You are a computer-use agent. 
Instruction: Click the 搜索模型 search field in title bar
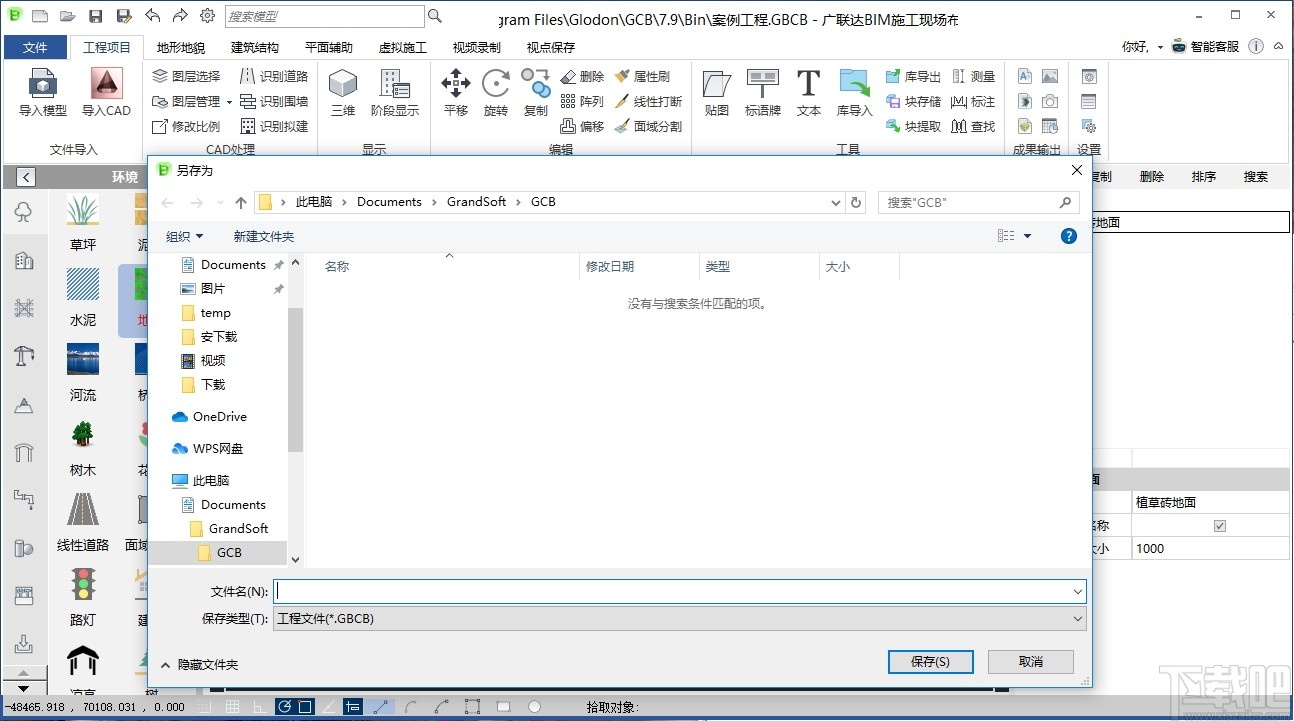coord(324,16)
